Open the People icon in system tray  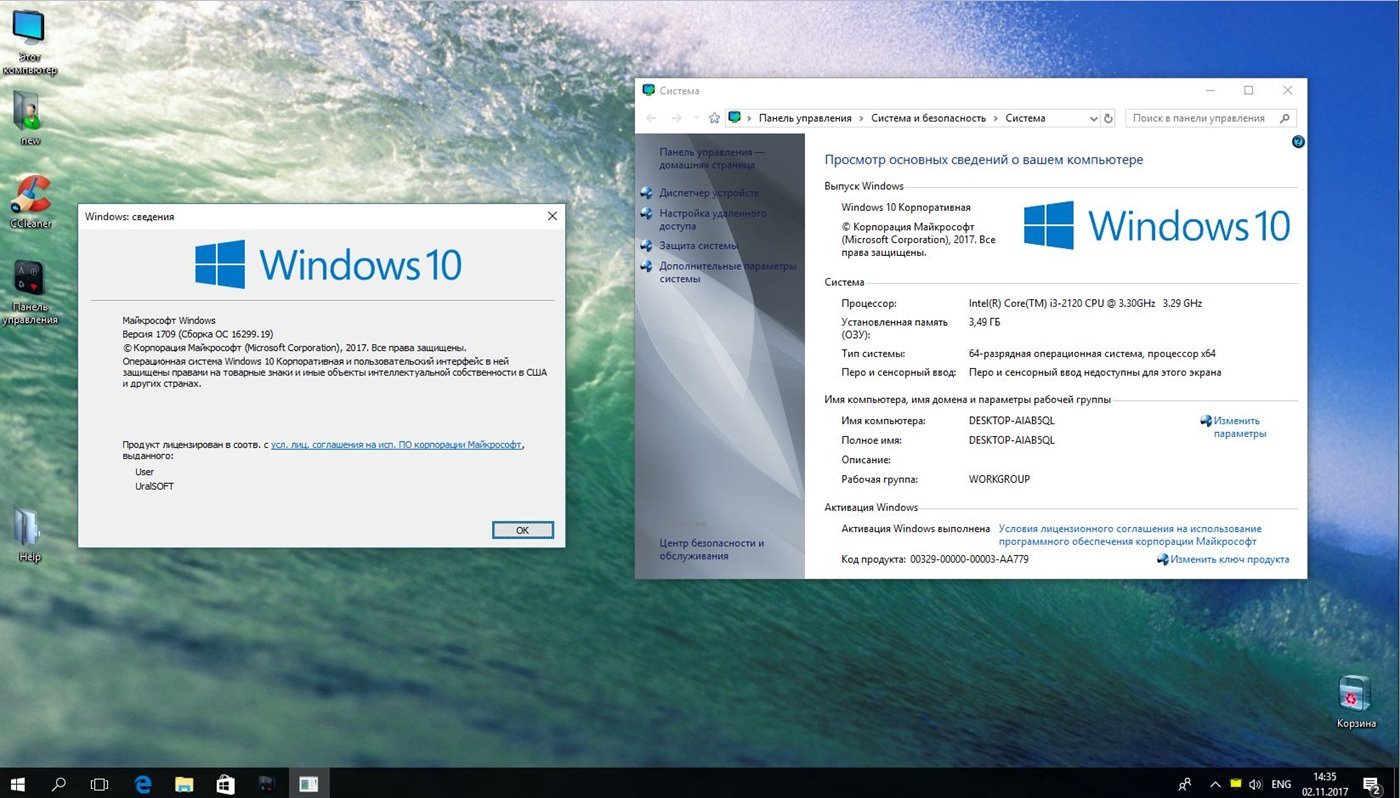coord(1185,784)
